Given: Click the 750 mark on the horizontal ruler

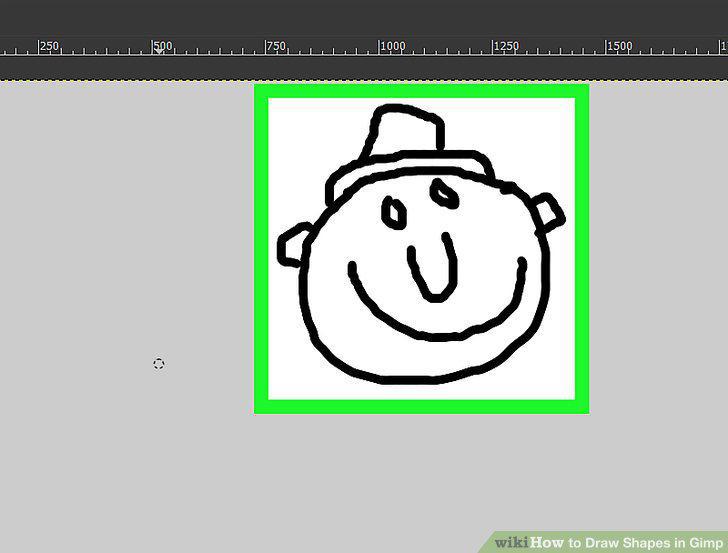Looking at the screenshot, I should (276, 46).
